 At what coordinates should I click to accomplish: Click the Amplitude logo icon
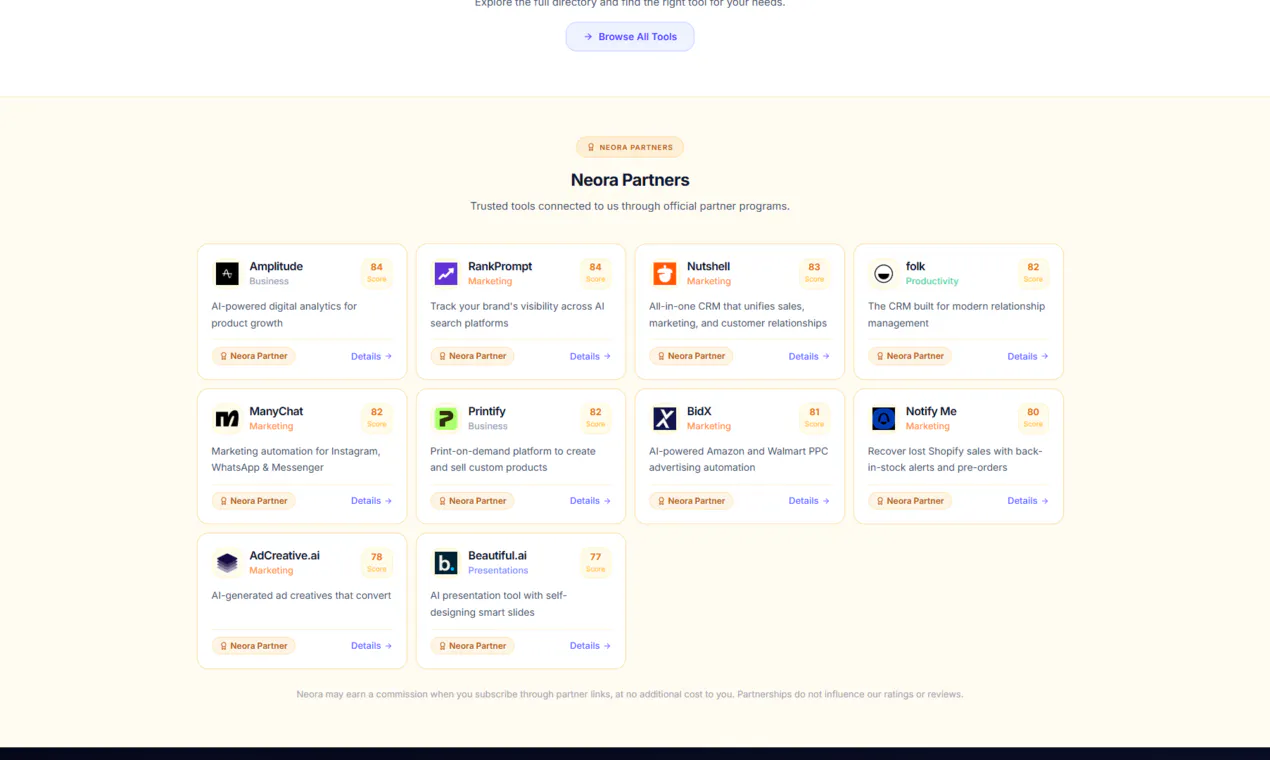227,273
